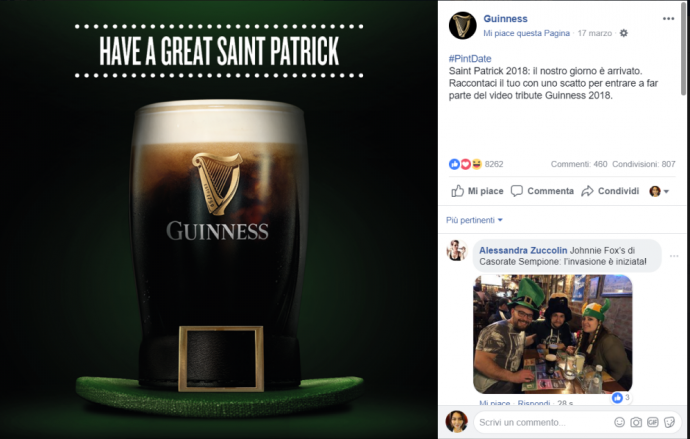Attach a photo with the camera icon

(x=636, y=422)
